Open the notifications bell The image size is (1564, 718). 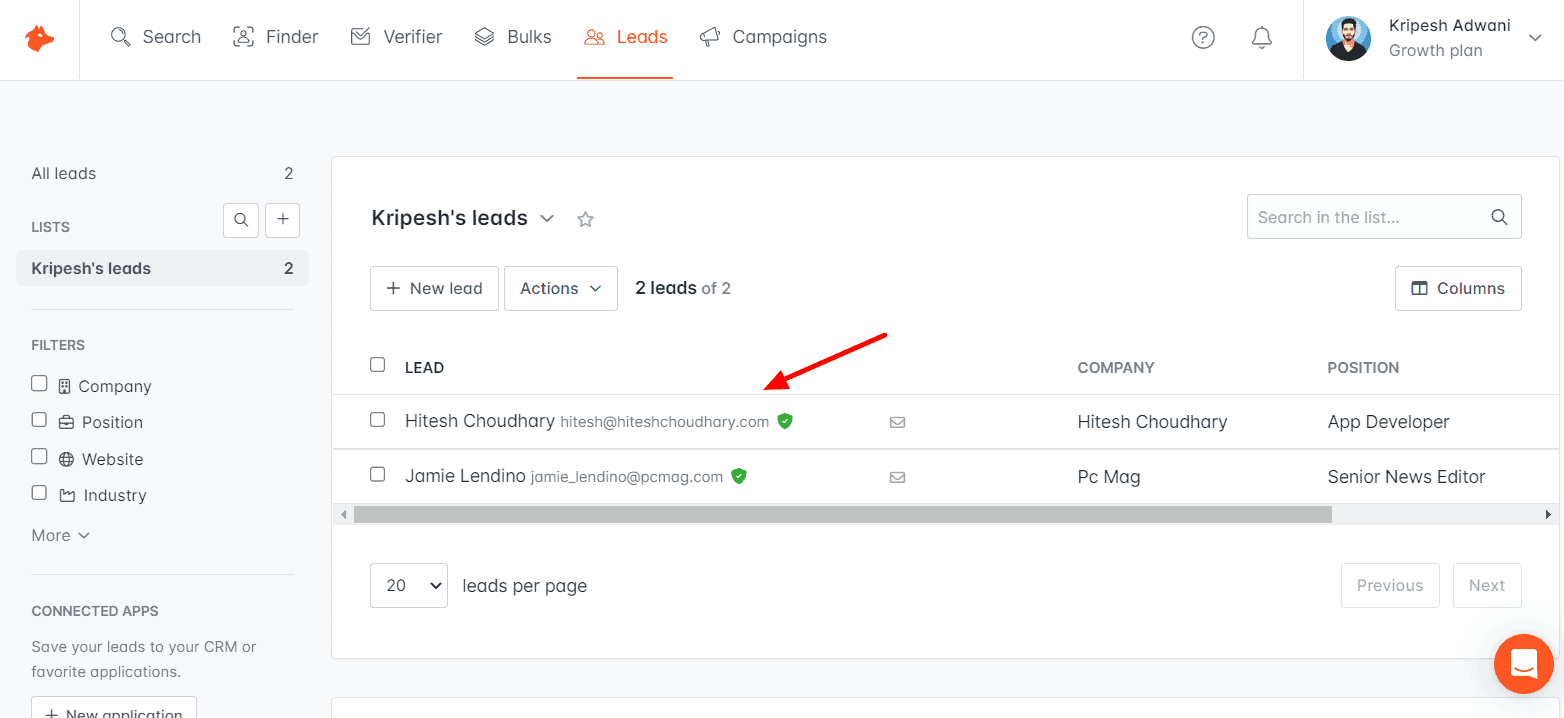[1262, 38]
